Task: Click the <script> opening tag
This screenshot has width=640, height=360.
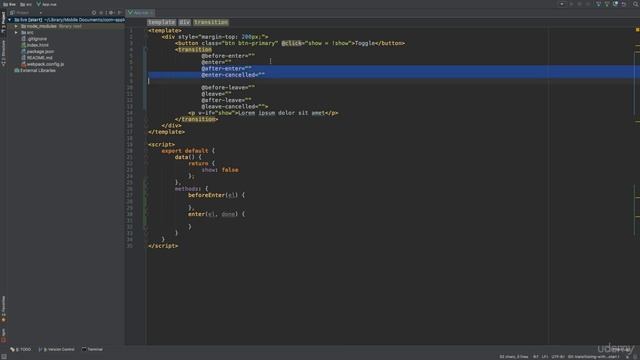Action: coord(161,144)
